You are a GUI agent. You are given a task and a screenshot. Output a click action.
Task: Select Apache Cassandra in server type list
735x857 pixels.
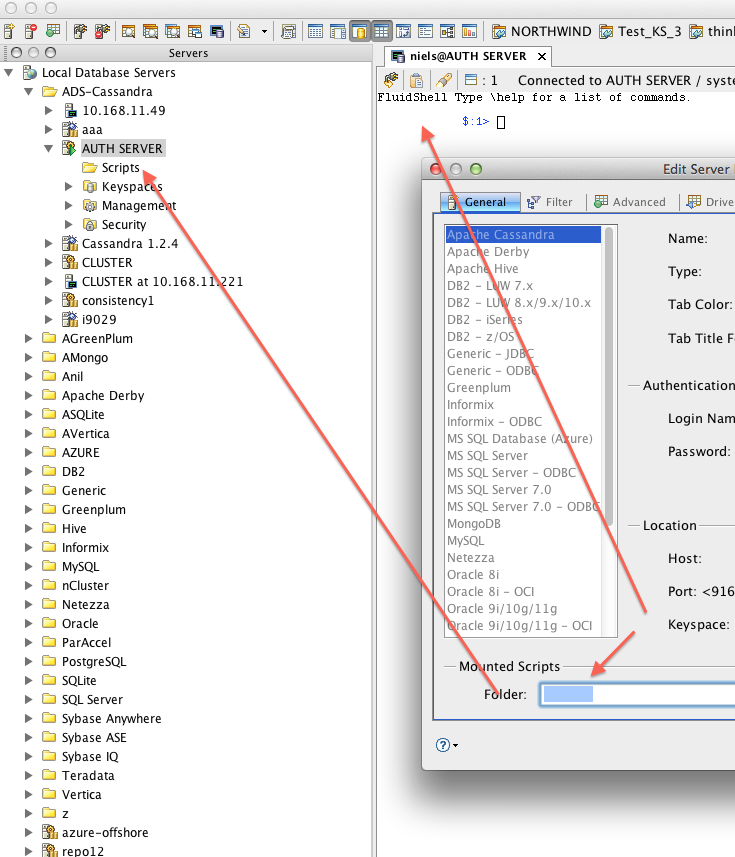(x=523, y=235)
